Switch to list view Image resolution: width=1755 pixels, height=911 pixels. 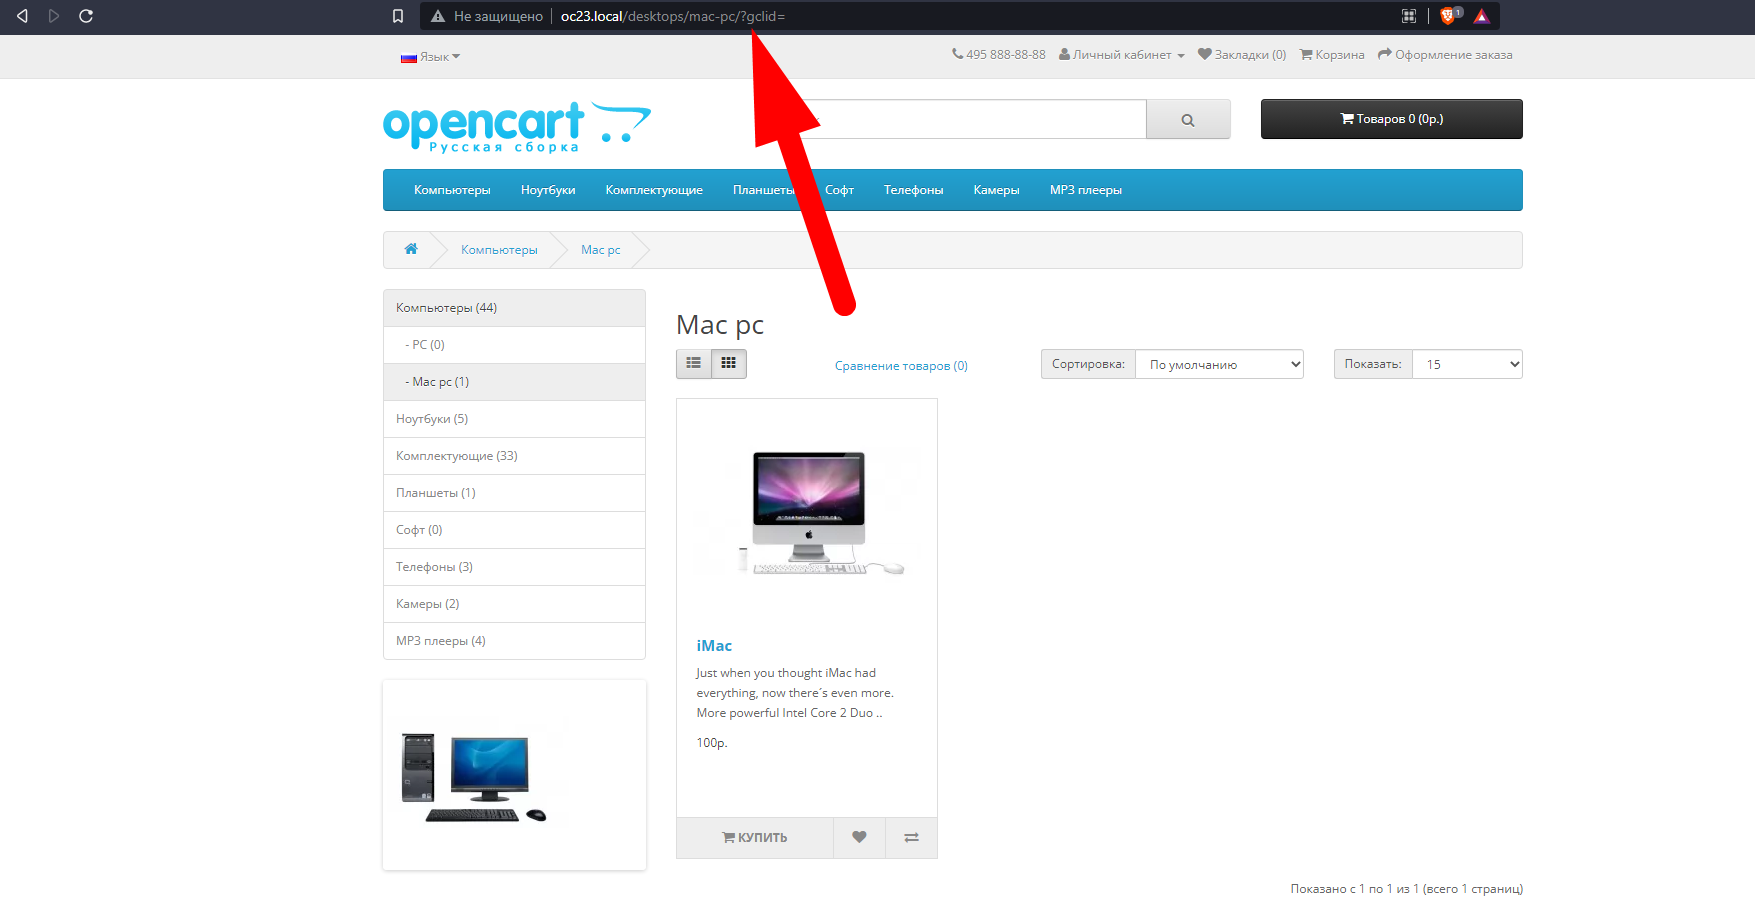(x=694, y=363)
